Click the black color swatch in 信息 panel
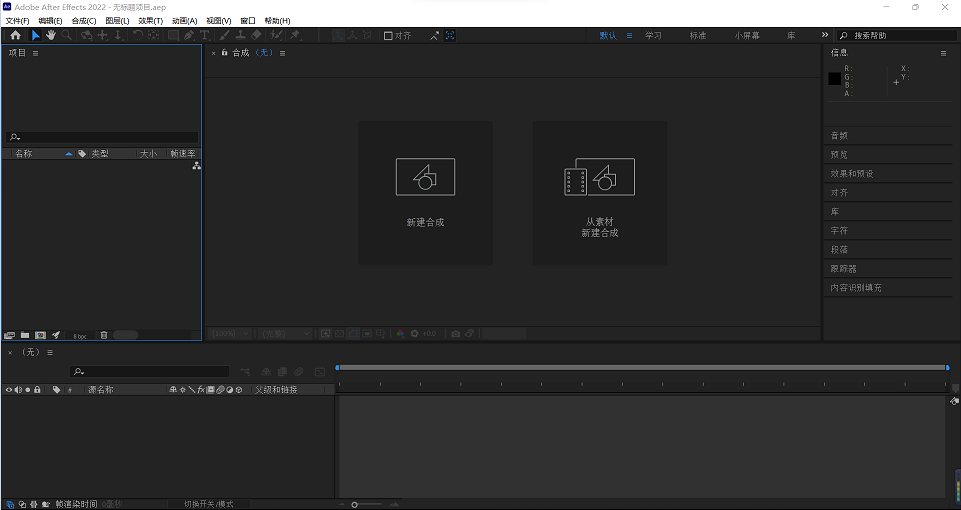Screen dimensions: 961x510 click(835, 78)
